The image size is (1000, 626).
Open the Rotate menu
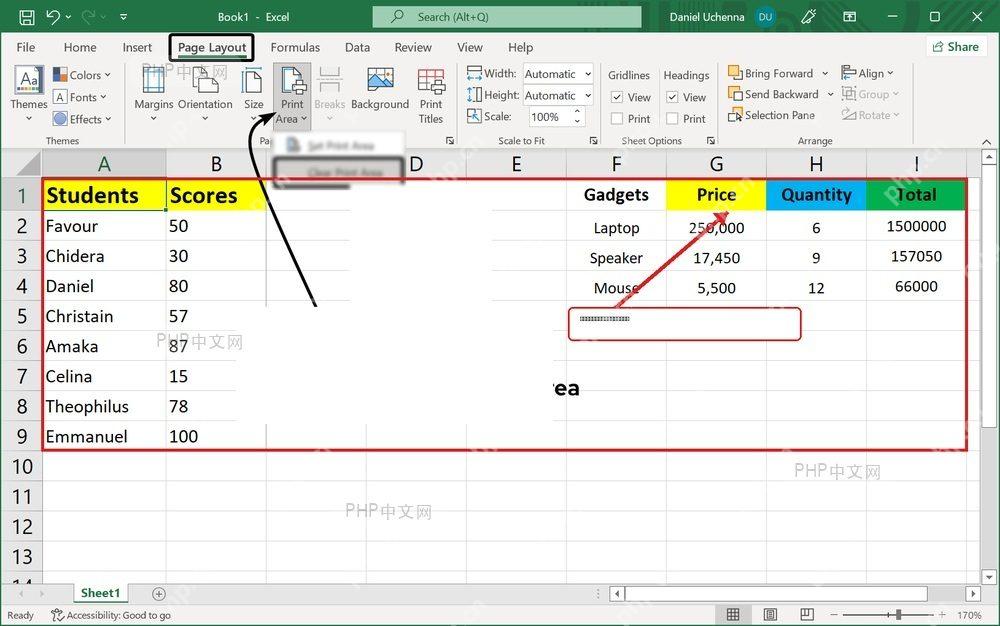(x=871, y=115)
